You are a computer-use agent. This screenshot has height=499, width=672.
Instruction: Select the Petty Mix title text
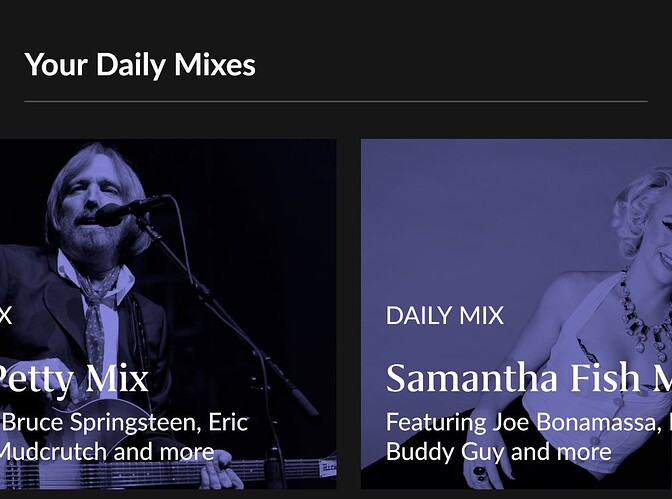(x=73, y=379)
